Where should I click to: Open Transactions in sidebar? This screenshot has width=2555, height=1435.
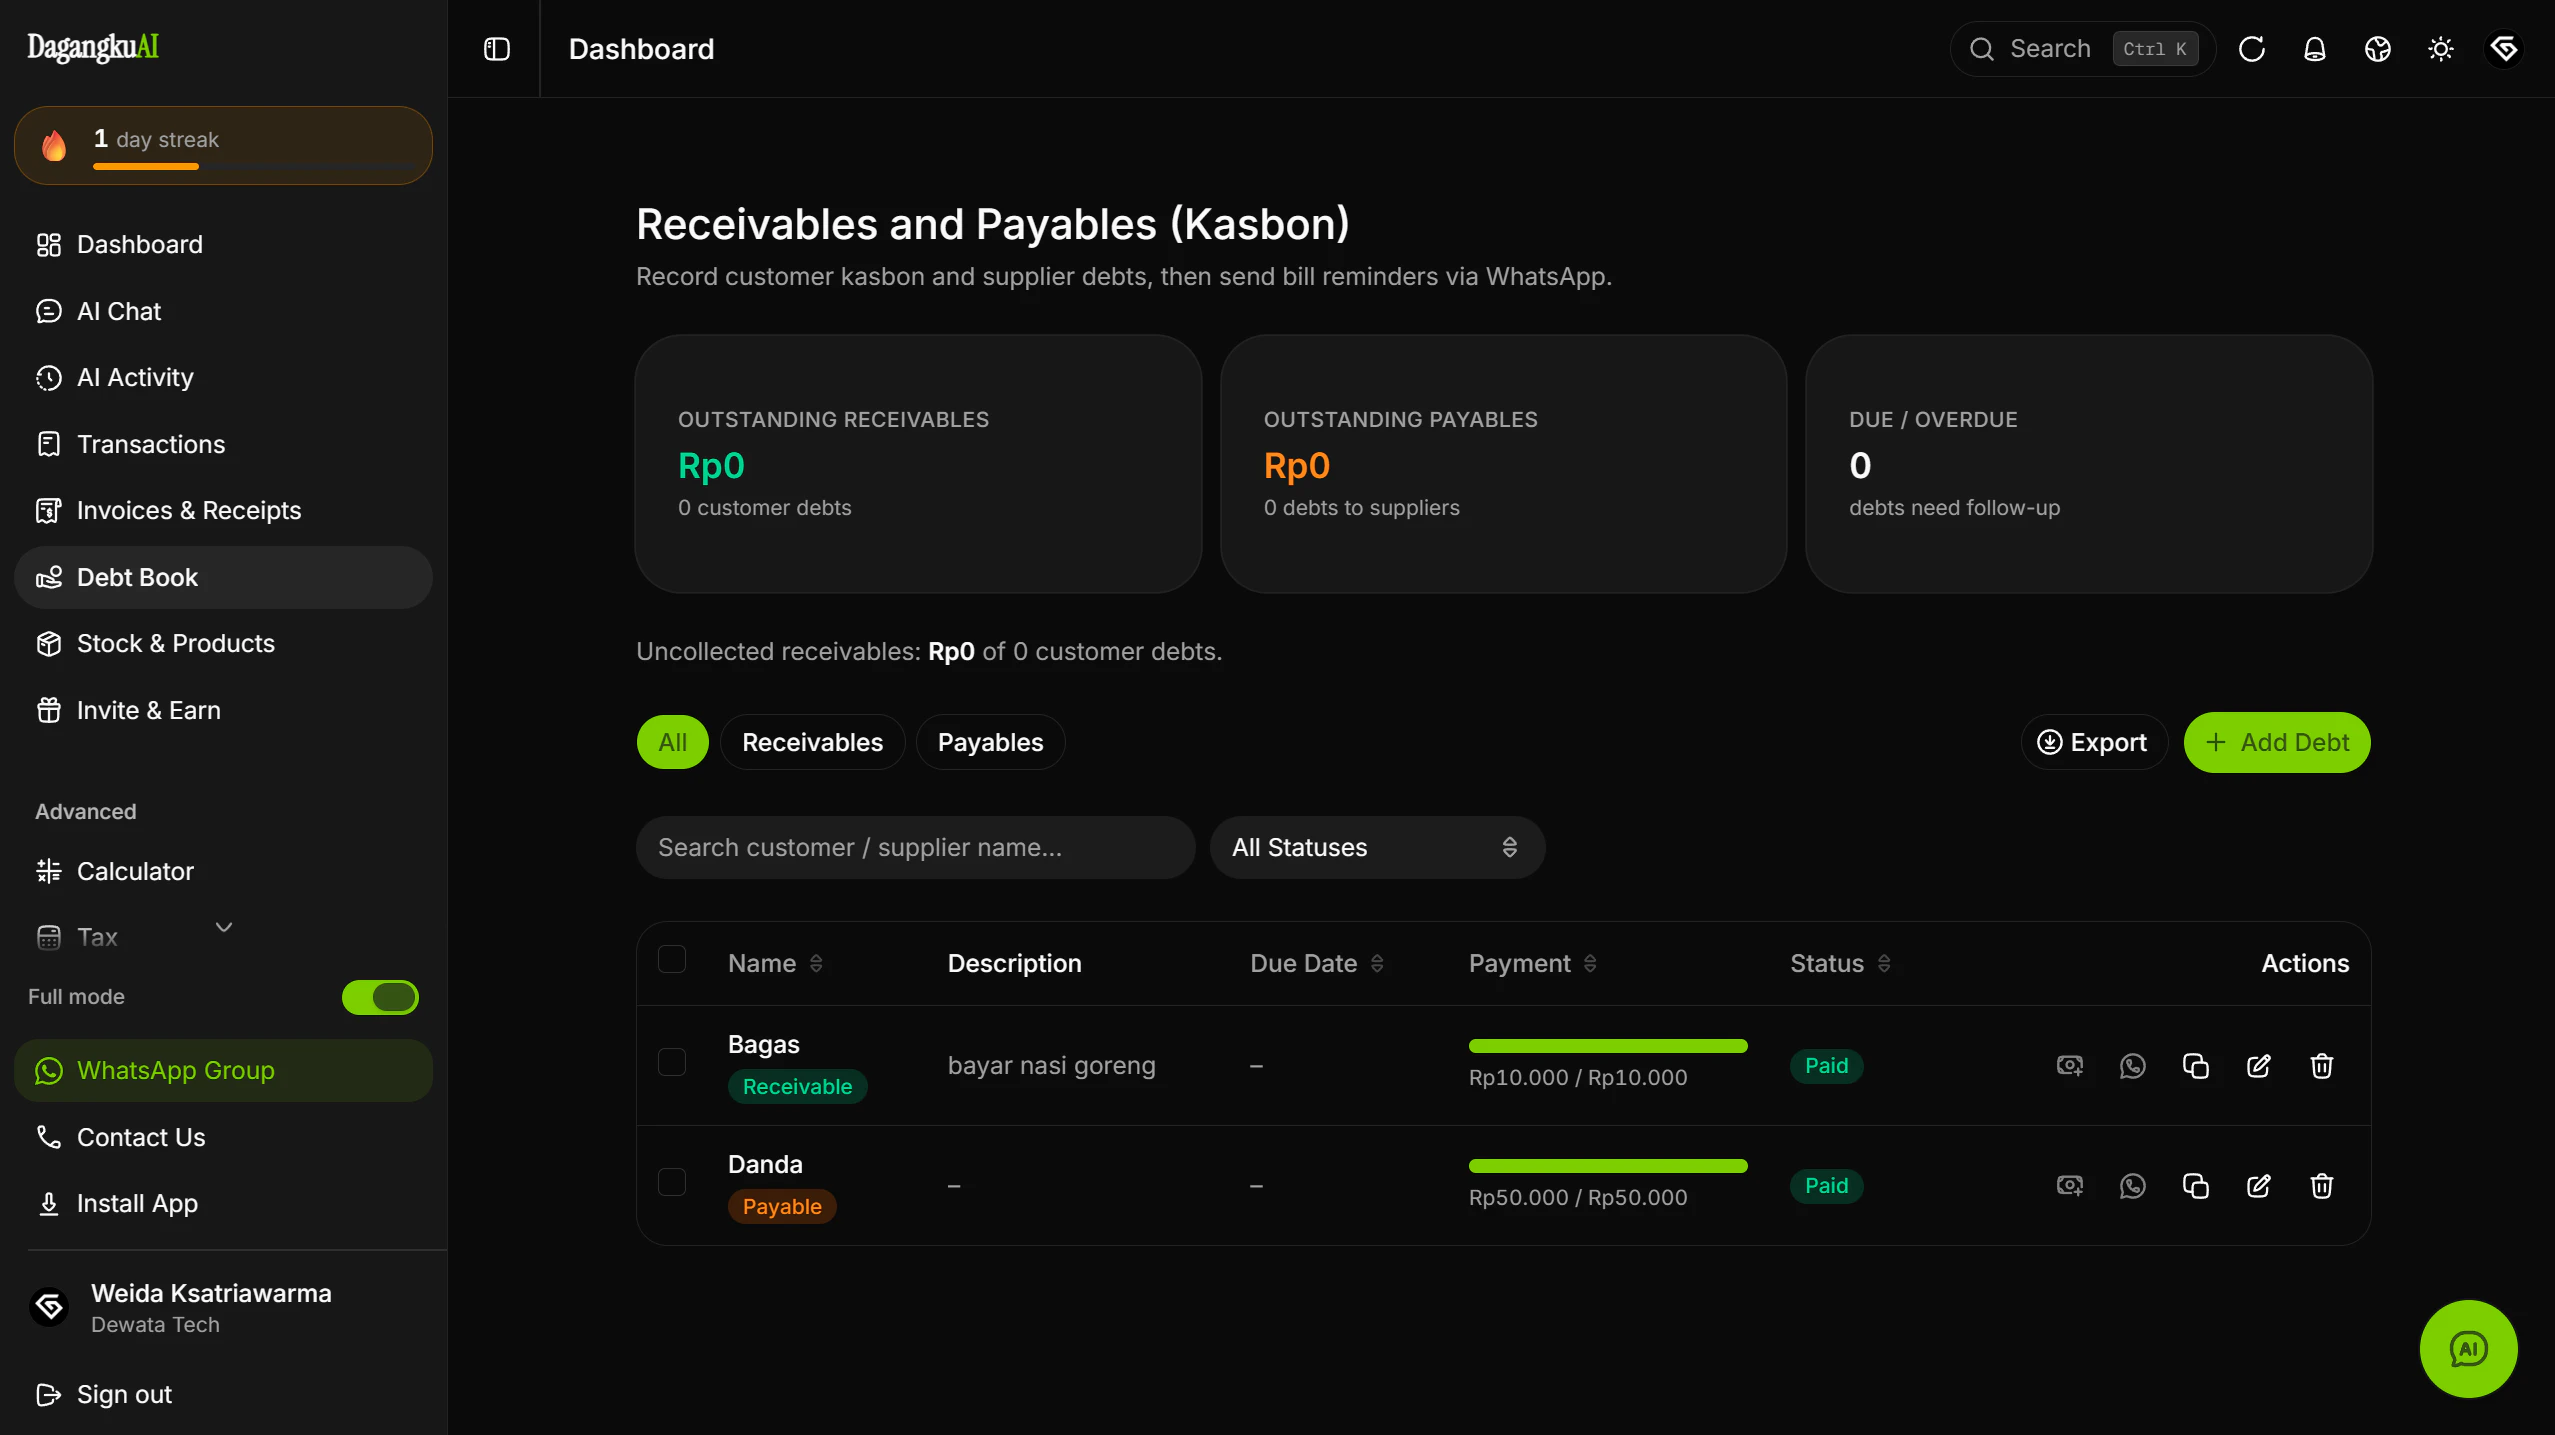coord(223,444)
